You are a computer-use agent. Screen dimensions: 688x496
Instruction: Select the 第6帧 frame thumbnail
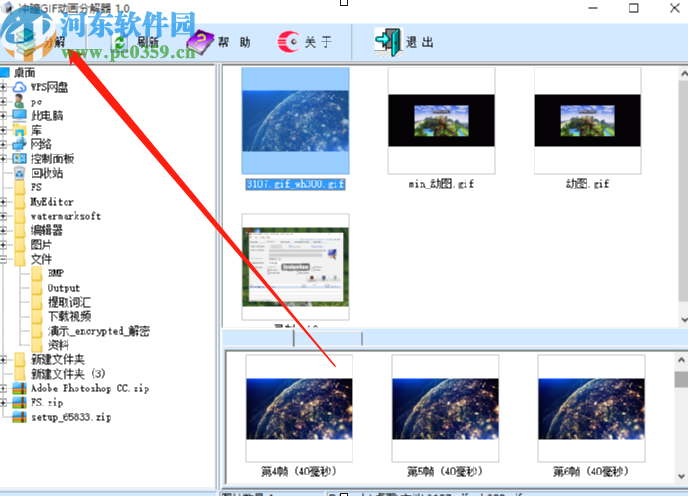[591, 409]
